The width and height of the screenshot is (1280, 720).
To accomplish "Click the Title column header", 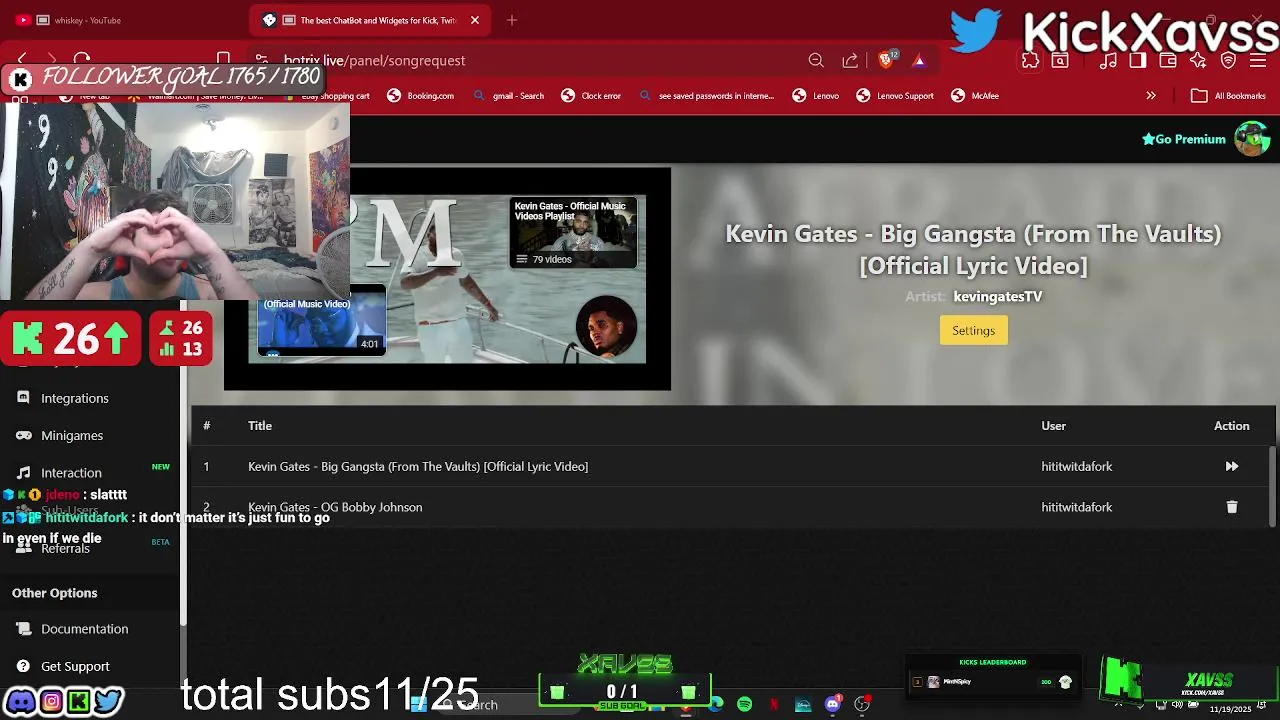I will pos(260,426).
